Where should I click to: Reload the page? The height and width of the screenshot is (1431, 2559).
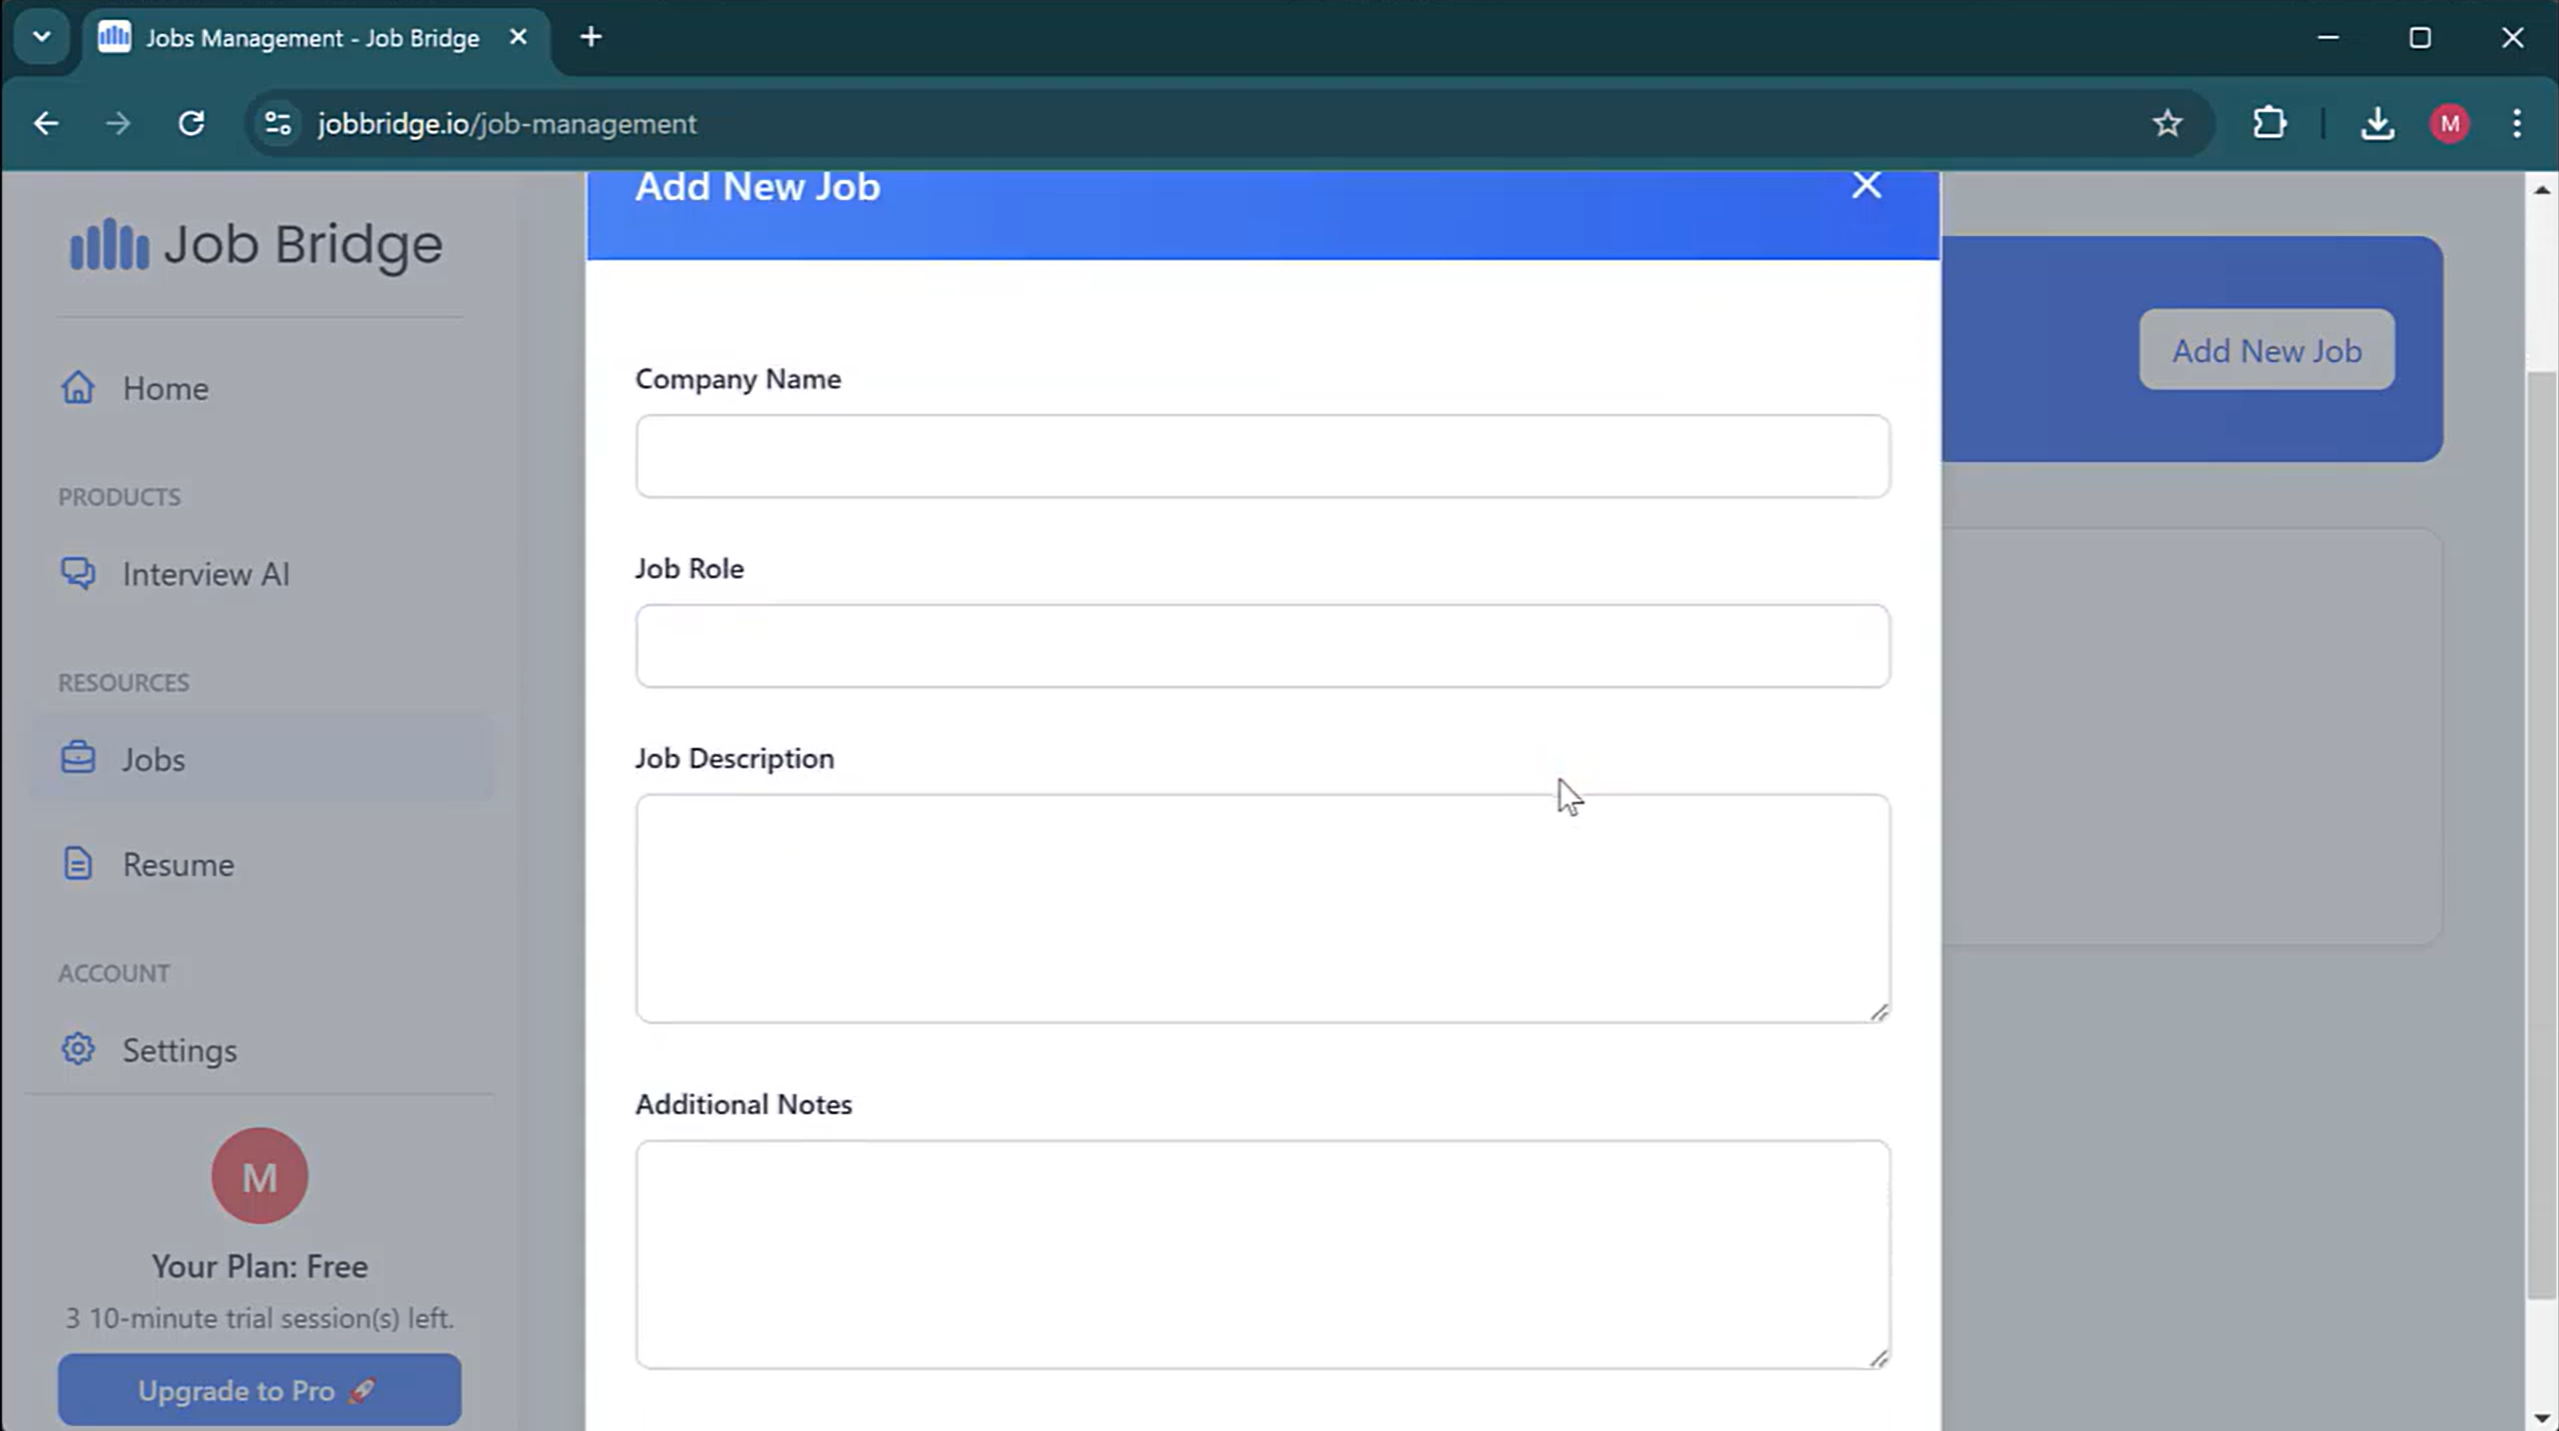pos(191,124)
